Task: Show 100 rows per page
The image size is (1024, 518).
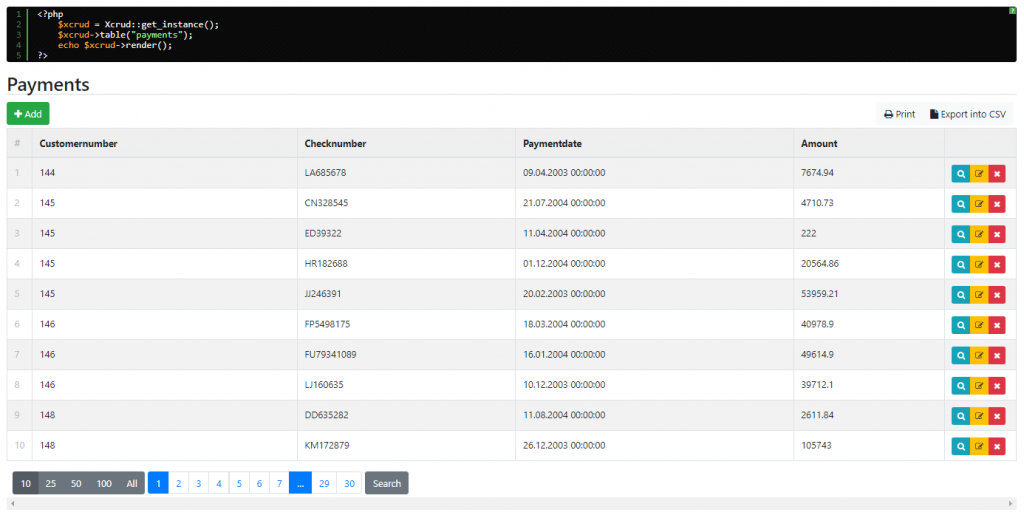Action: [104, 483]
